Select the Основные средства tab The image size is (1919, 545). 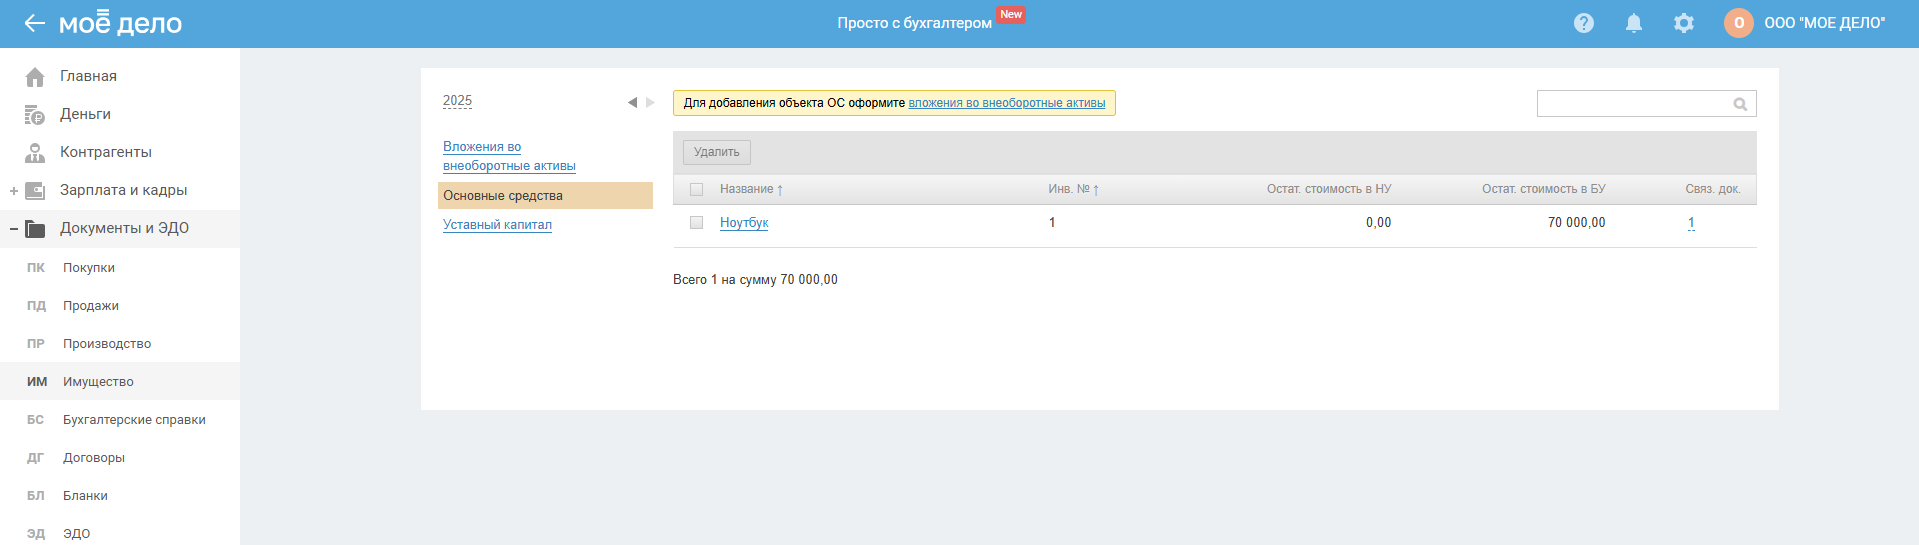coord(545,196)
